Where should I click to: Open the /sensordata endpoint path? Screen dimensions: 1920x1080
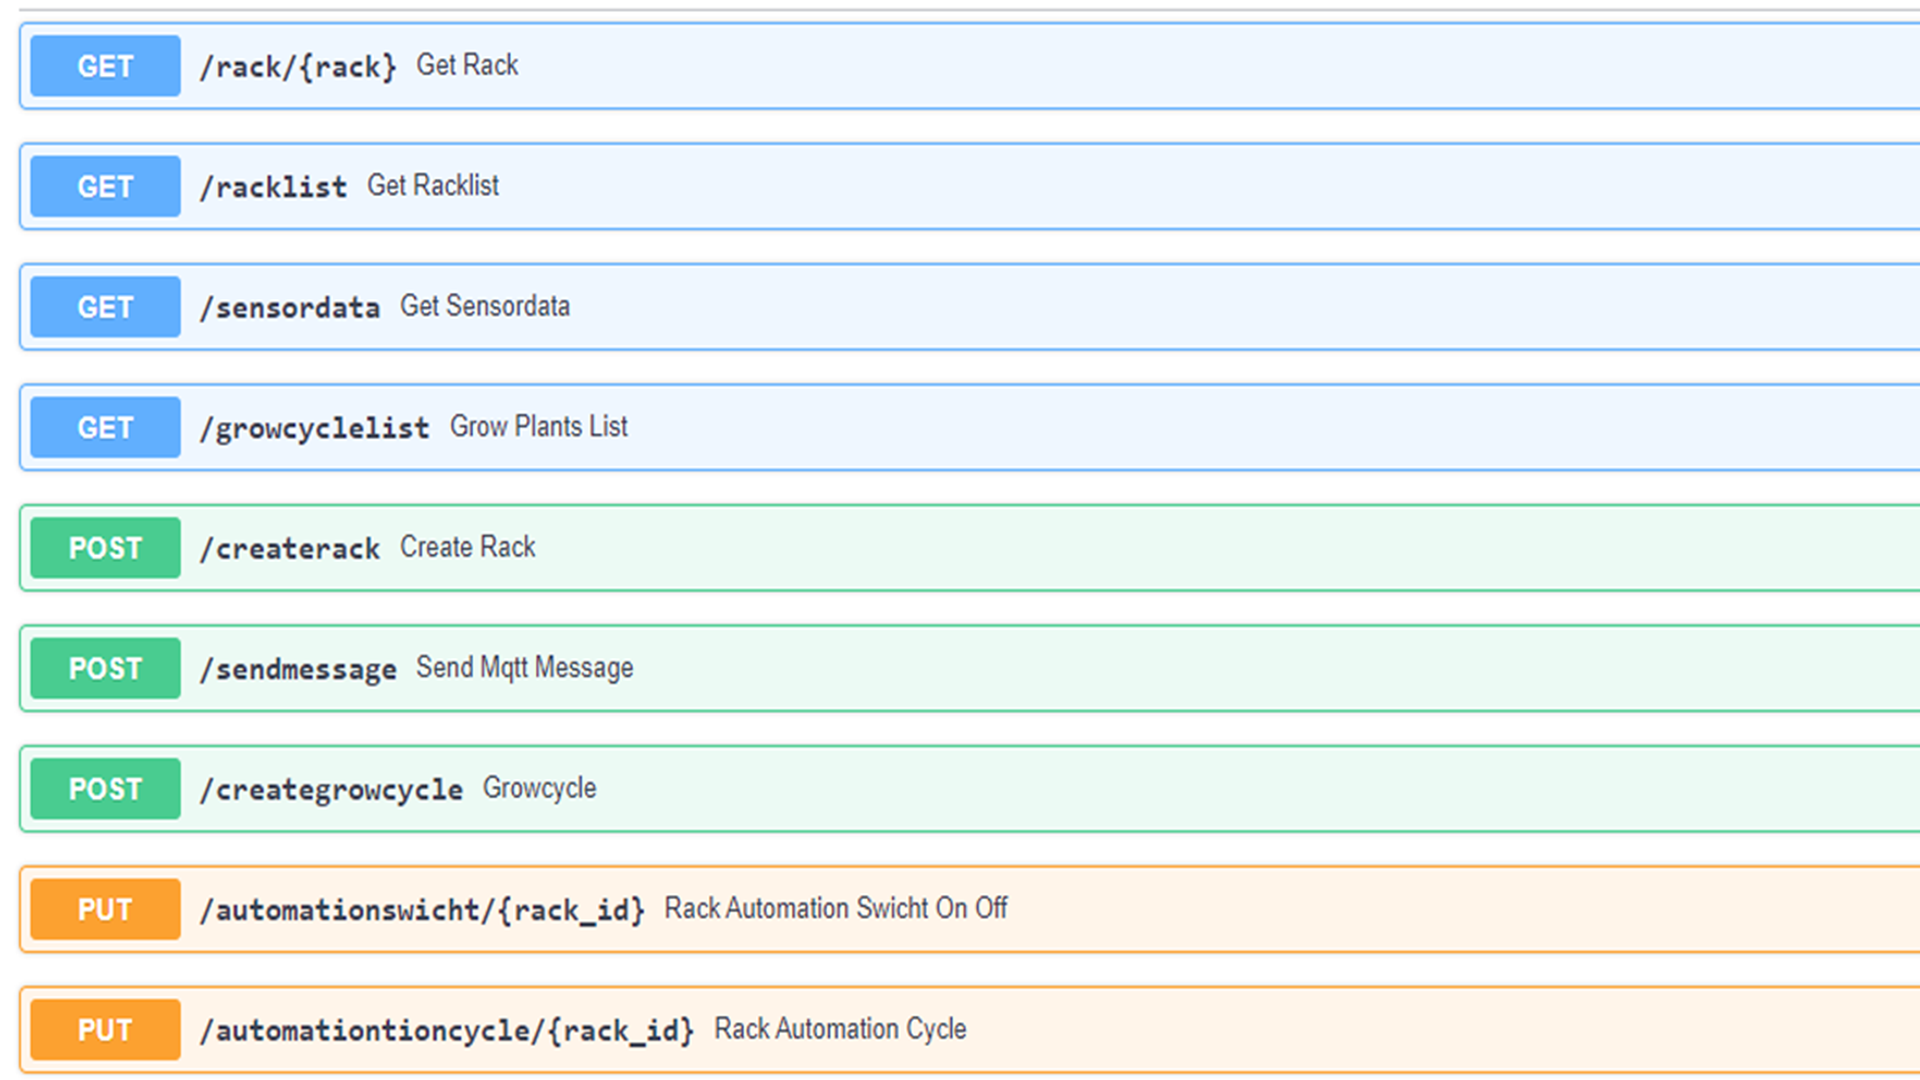(289, 308)
